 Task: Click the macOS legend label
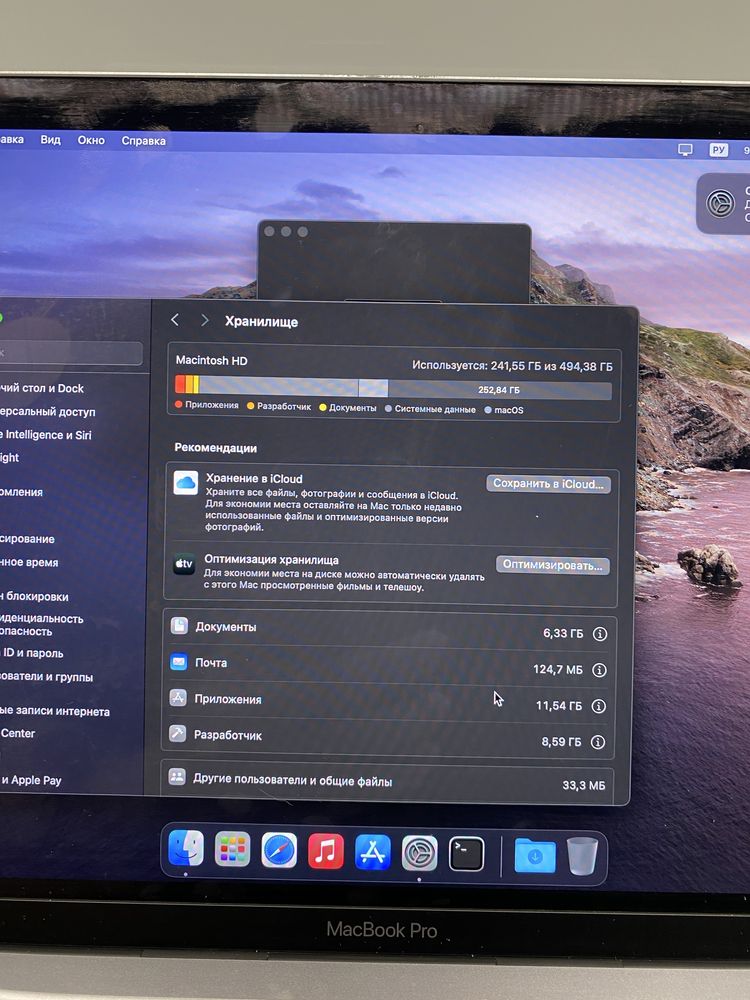[509, 410]
